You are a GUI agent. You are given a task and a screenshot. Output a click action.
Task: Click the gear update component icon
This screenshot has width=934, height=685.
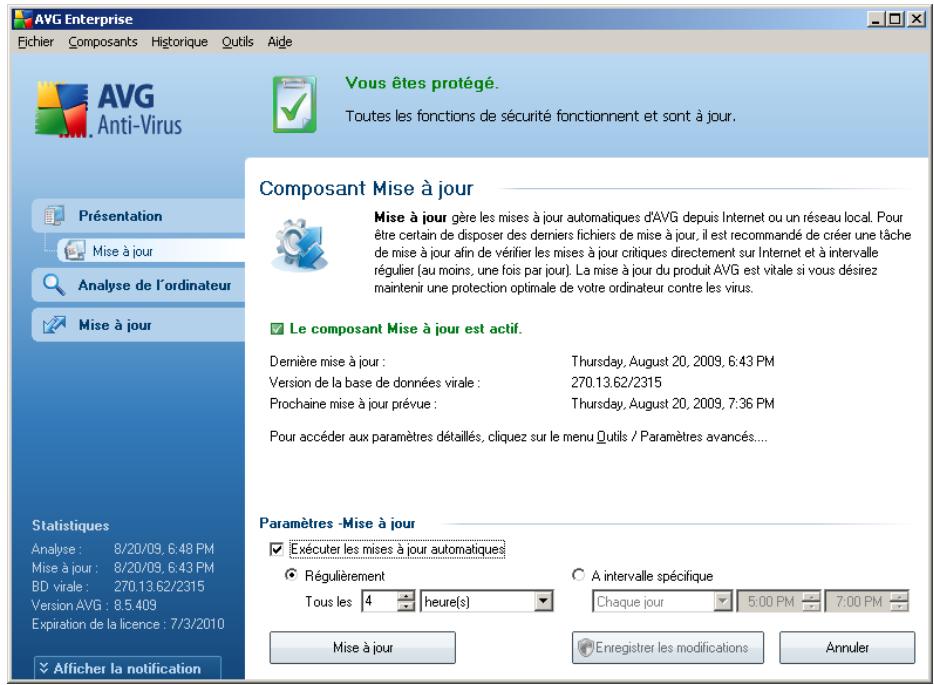(300, 245)
